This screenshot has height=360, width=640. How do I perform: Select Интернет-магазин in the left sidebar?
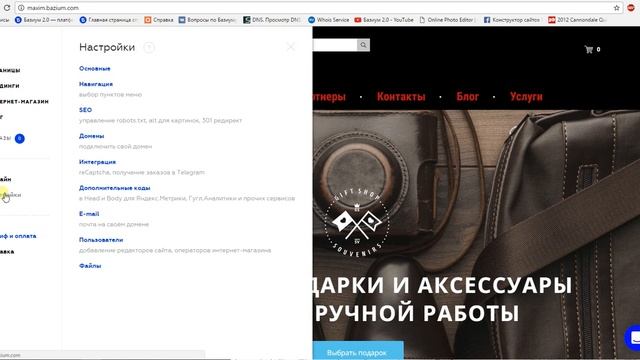click(x=24, y=102)
